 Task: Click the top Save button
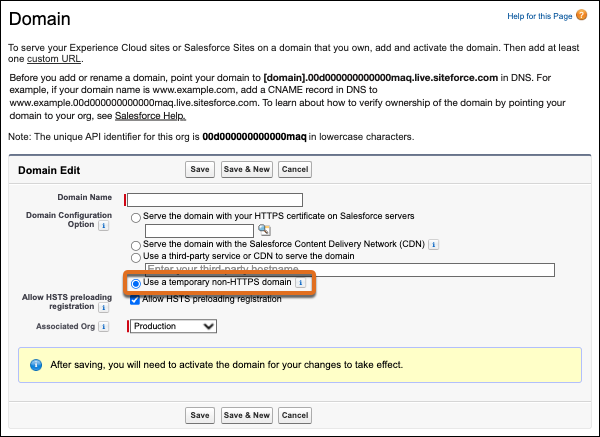click(x=200, y=169)
